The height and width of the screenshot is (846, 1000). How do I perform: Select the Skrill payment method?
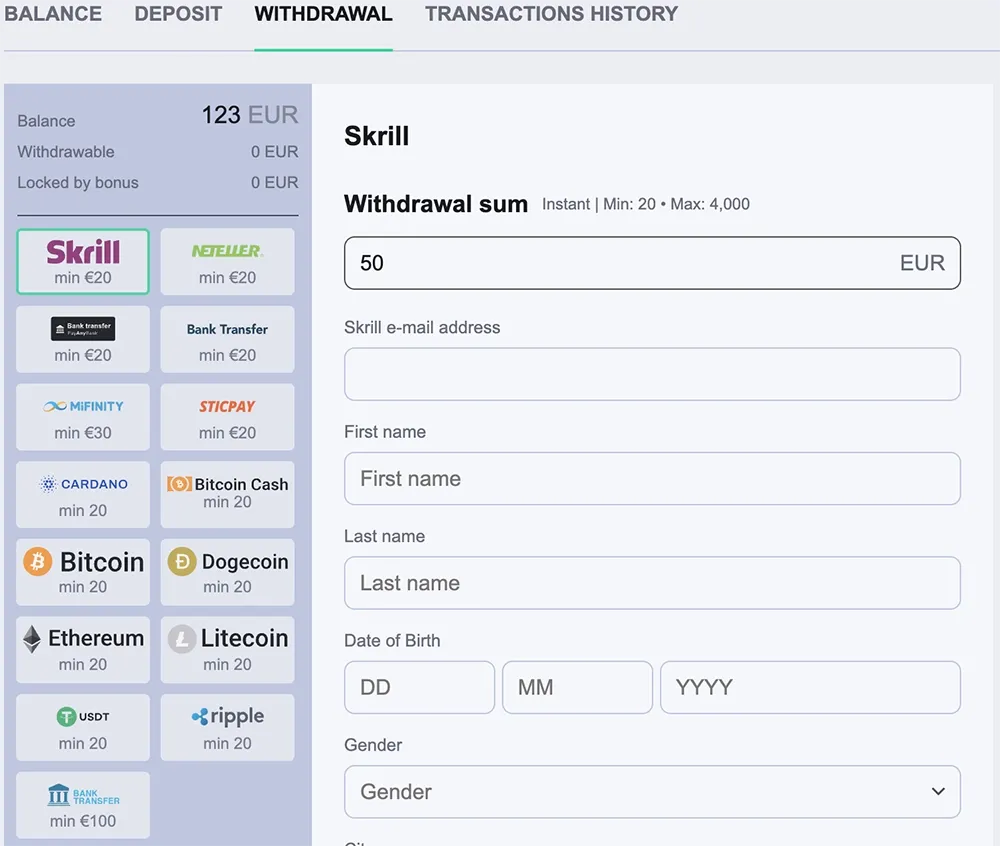click(83, 261)
